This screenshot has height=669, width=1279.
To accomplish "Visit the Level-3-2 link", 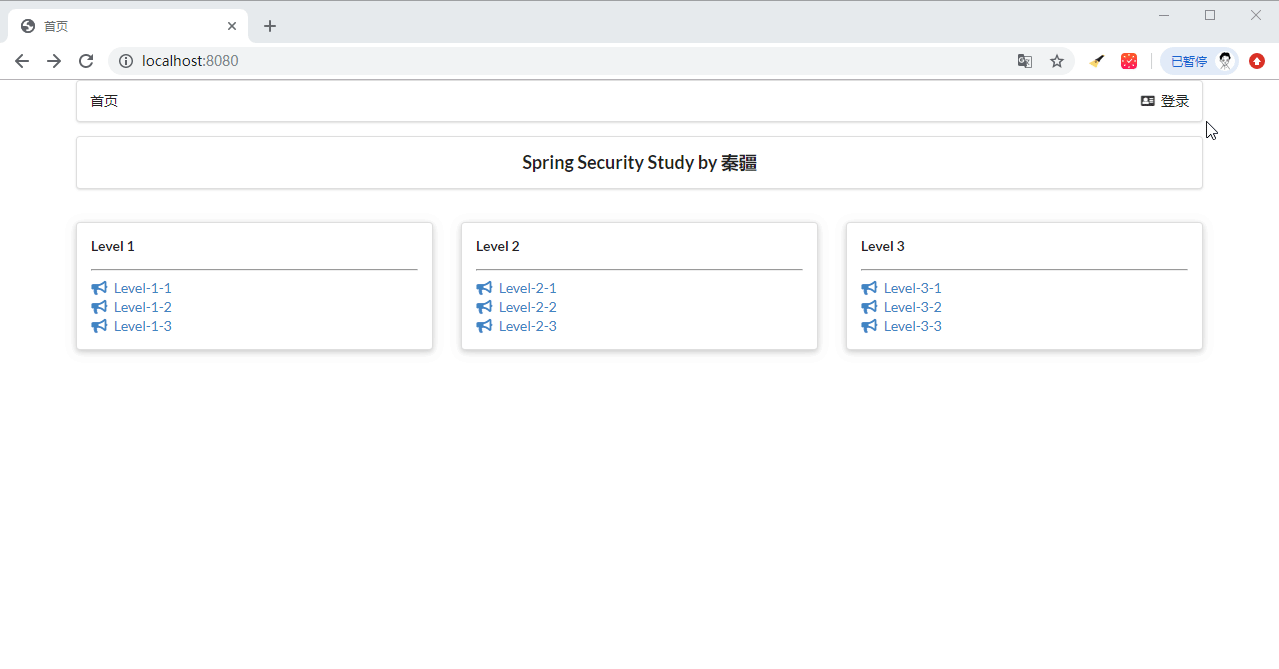I will pos(913,307).
